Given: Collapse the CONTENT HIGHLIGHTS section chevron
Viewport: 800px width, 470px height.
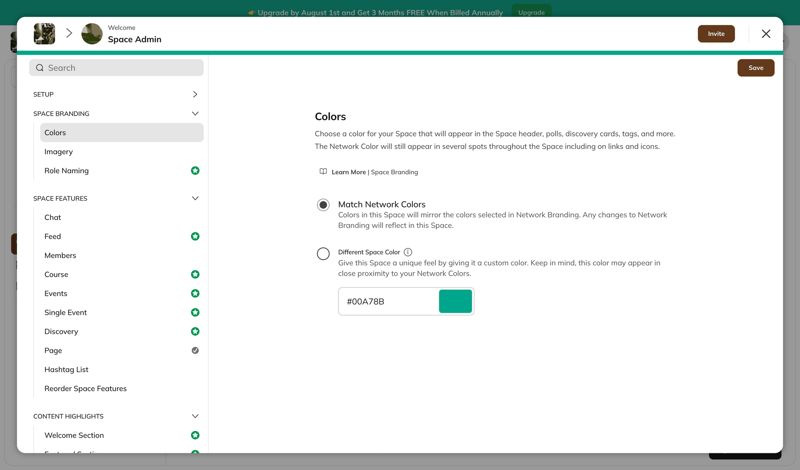Looking at the screenshot, I should [195, 416].
